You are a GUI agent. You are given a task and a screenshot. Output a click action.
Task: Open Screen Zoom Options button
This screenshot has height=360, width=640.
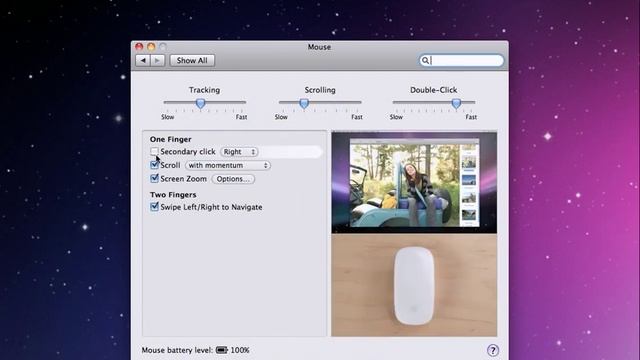pos(233,179)
